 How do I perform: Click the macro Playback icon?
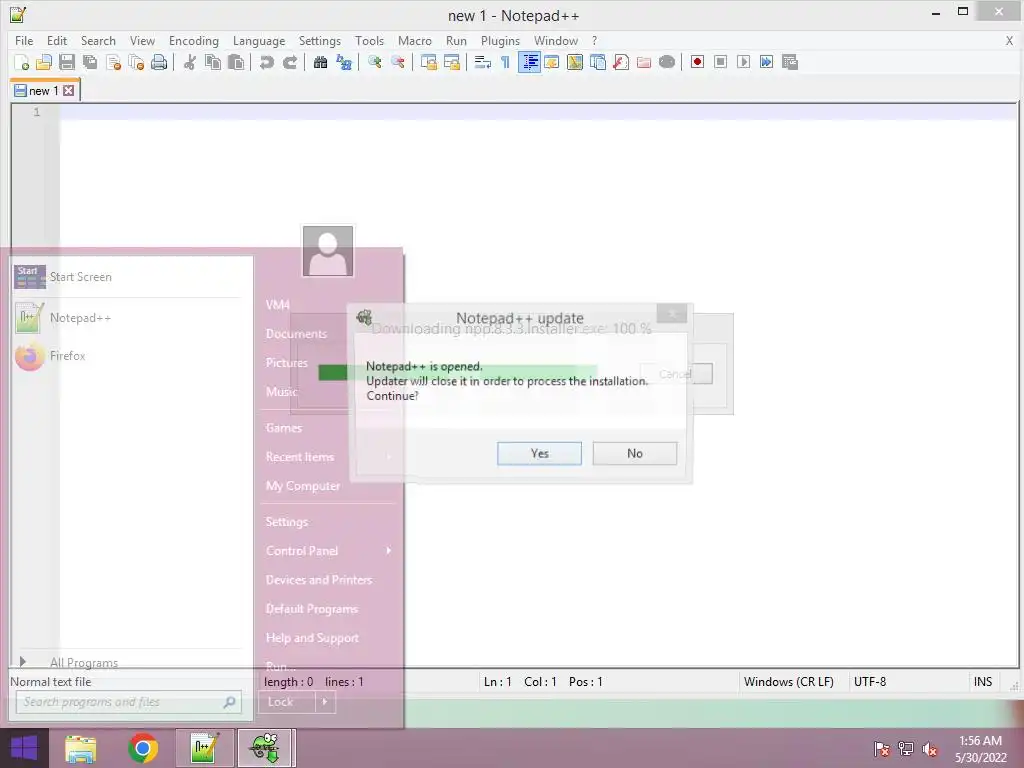(x=743, y=62)
